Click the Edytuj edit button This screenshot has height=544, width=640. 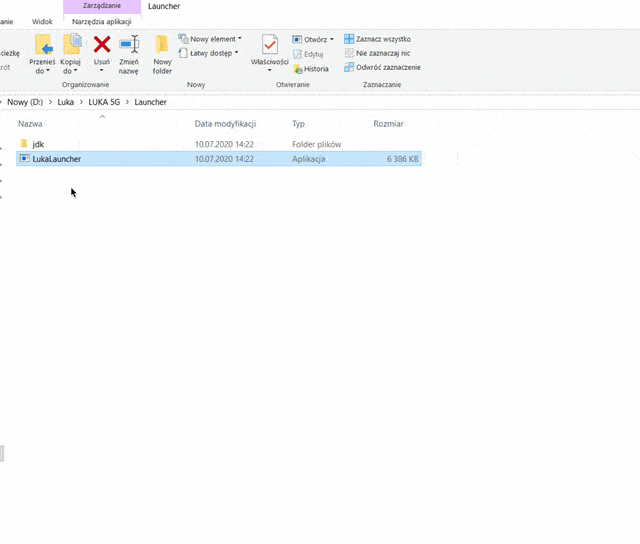tap(308, 54)
